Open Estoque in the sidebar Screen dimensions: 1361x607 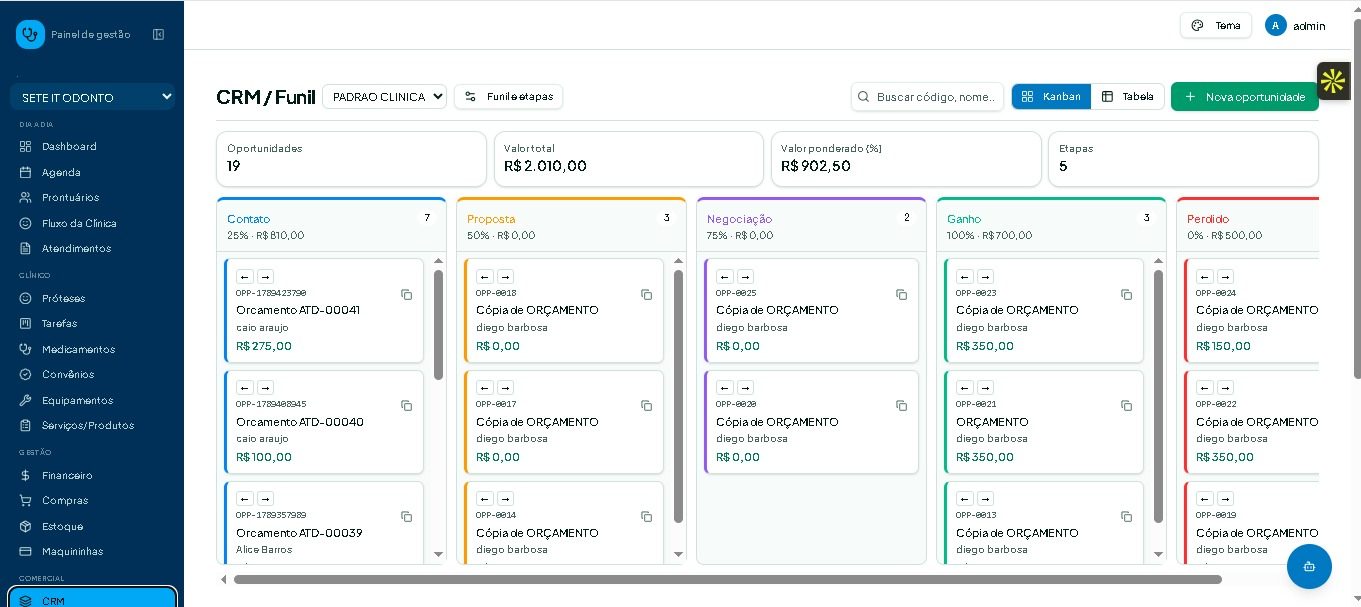[x=62, y=526]
